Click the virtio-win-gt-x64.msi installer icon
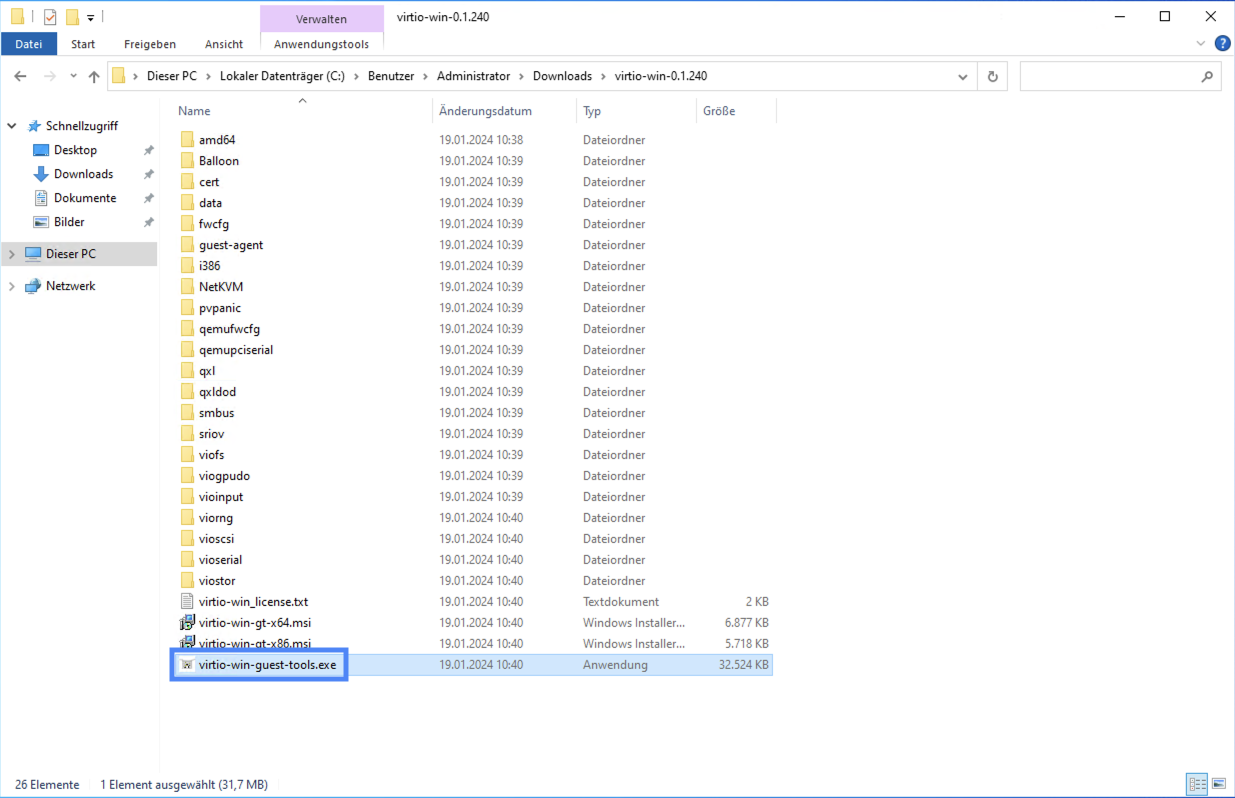Viewport: 1235px width, 798px height. coord(187,623)
